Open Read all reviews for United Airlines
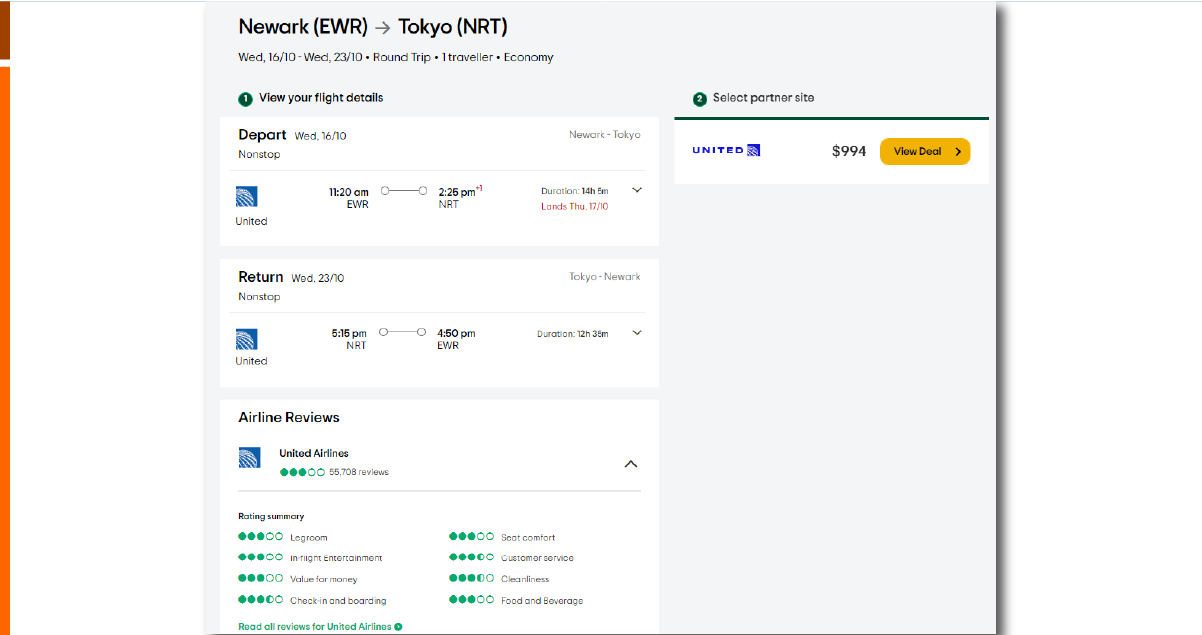This screenshot has width=1202, height=635. 320,627
